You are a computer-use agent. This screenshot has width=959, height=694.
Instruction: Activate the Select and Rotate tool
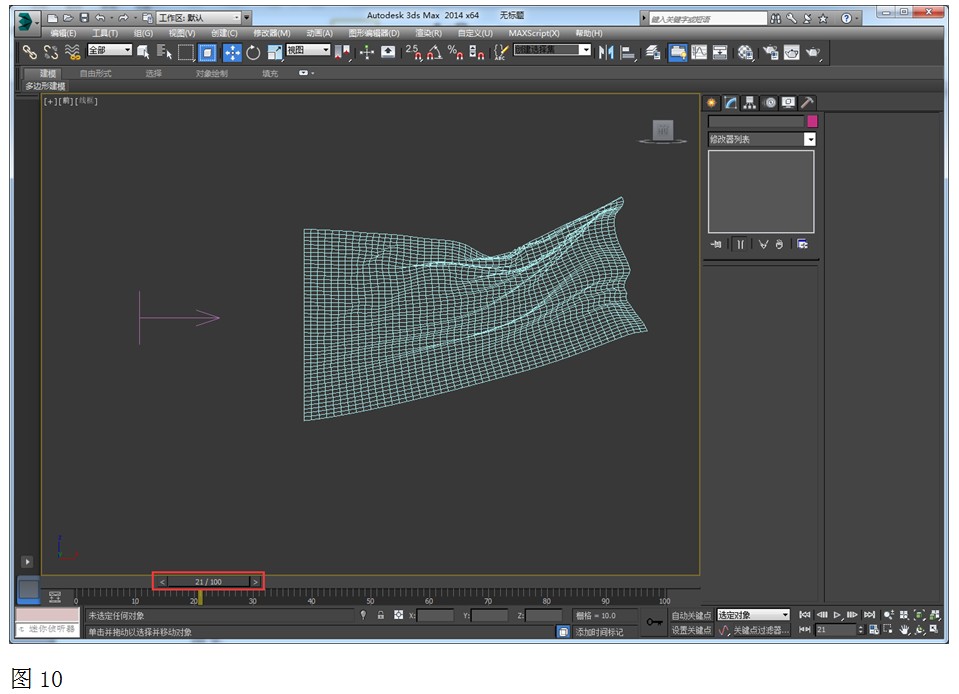click(x=253, y=53)
